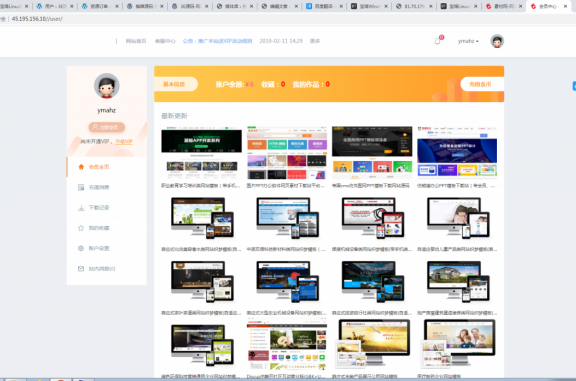Click the 收藏：0 counter text
576x381 pixels.
pos(273,85)
